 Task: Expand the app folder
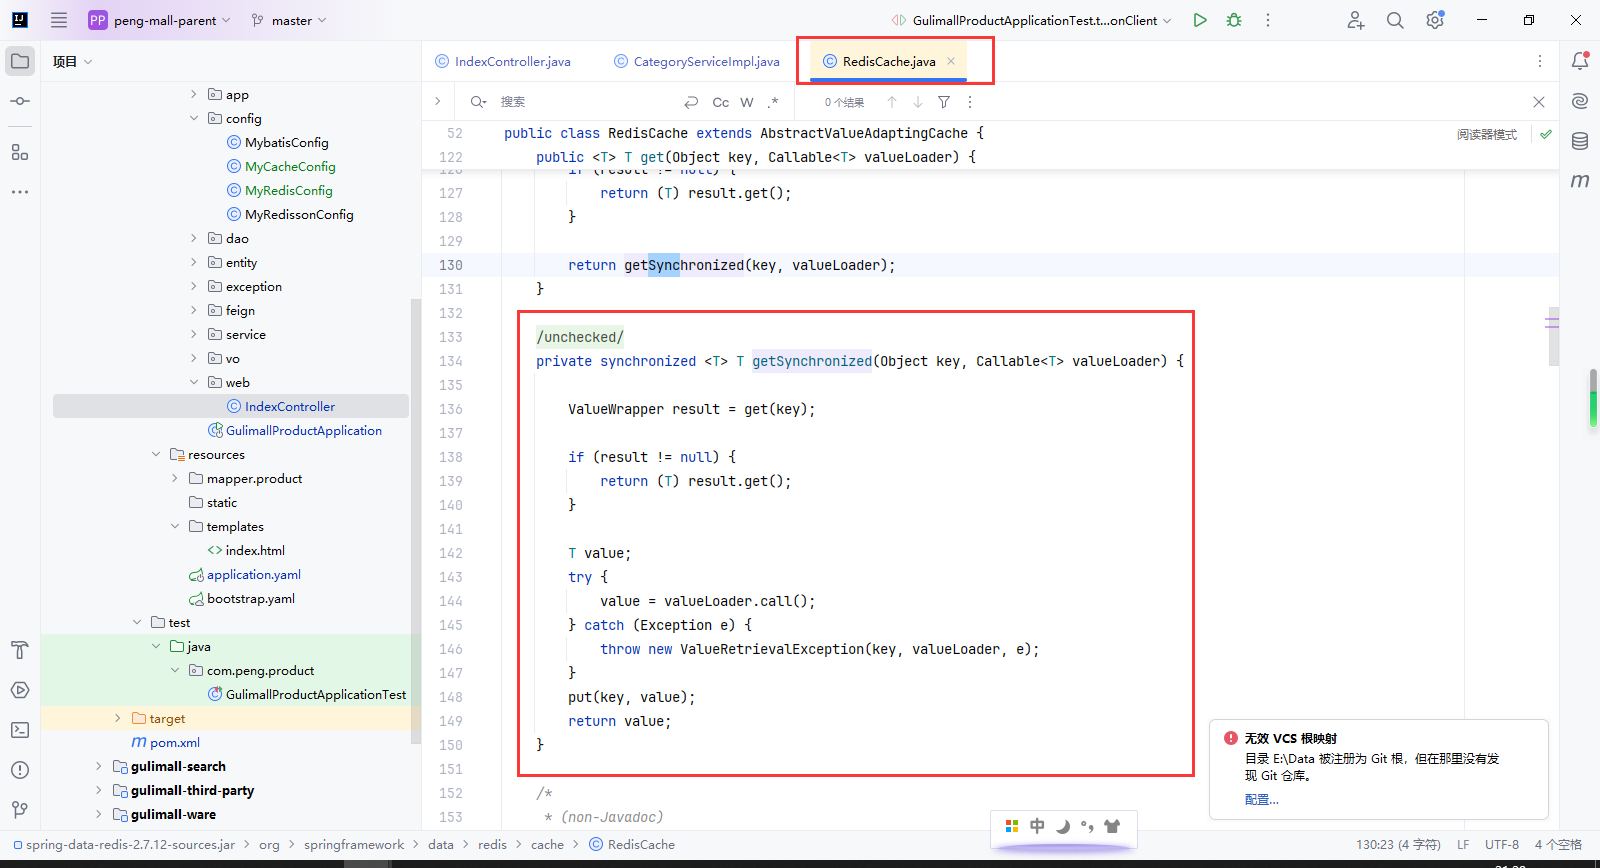(x=194, y=94)
